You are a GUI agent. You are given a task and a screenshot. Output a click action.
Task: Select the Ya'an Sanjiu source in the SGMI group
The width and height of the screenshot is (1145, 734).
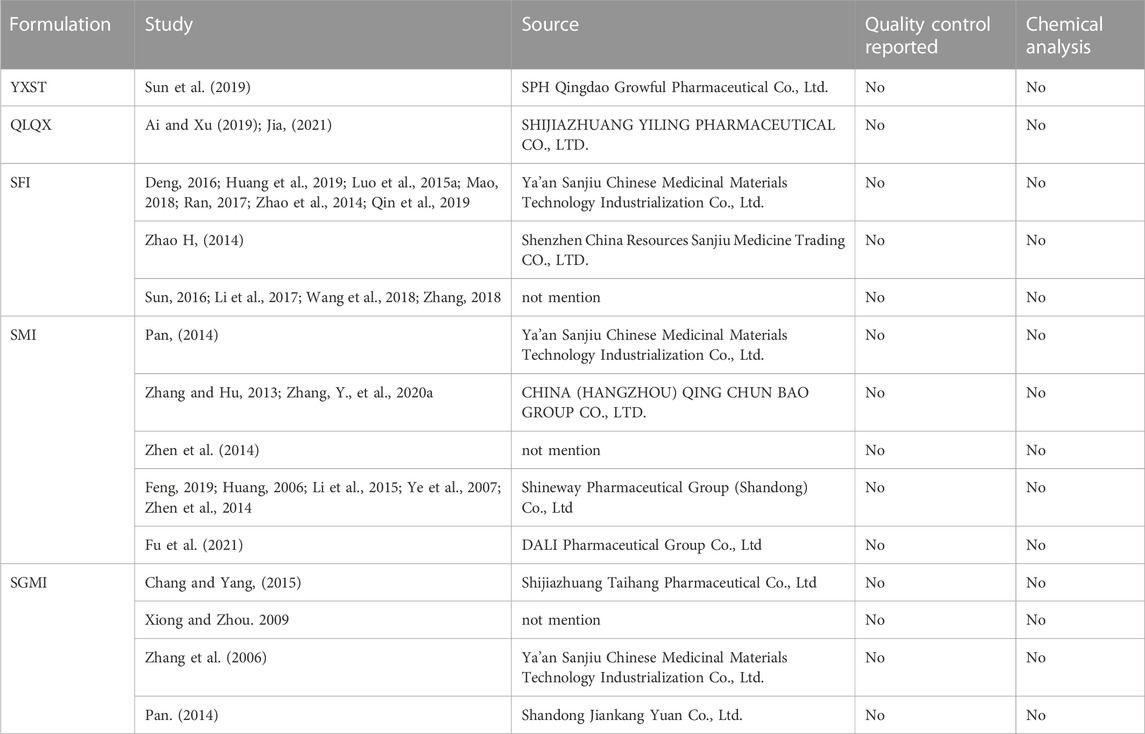[x=654, y=668]
